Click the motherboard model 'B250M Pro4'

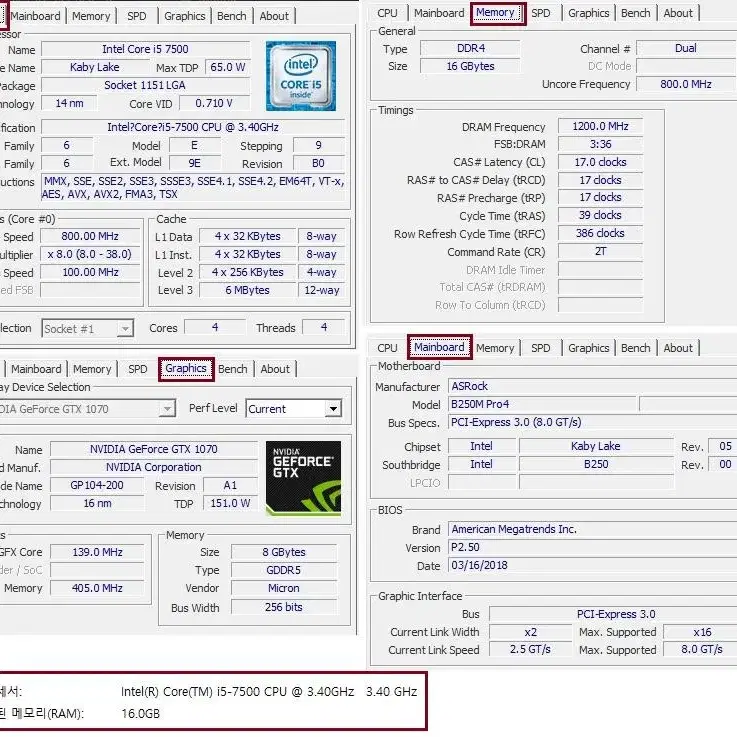tap(542, 404)
